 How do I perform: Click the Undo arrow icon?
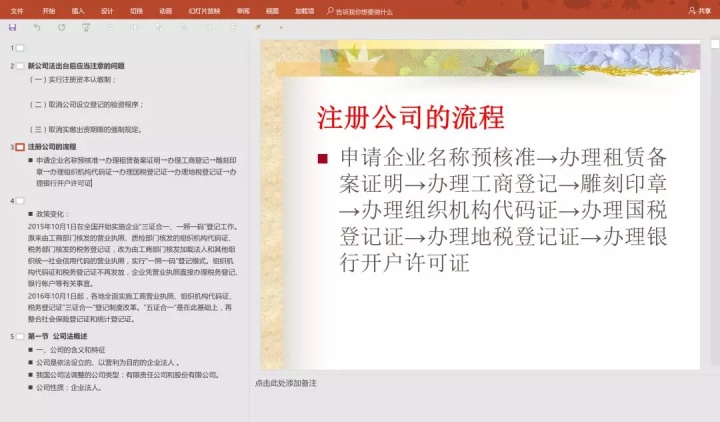click(x=37, y=28)
